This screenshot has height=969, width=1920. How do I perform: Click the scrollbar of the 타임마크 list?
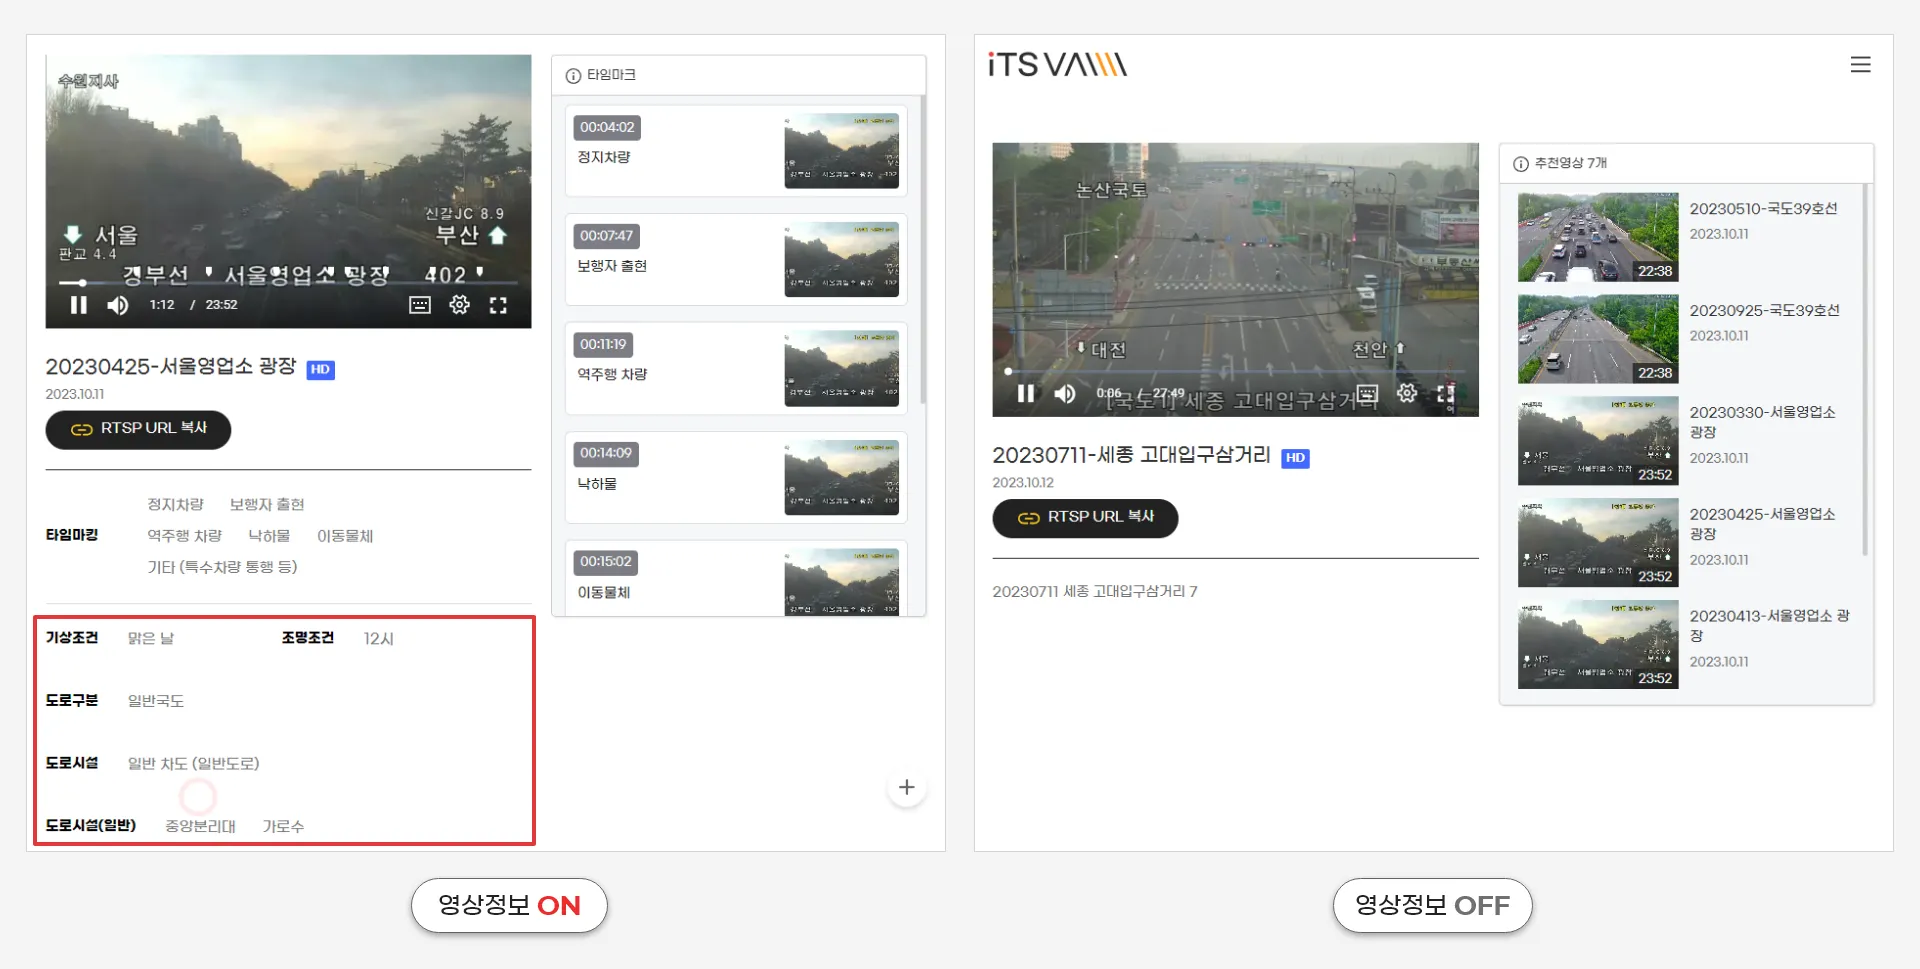tap(922, 250)
